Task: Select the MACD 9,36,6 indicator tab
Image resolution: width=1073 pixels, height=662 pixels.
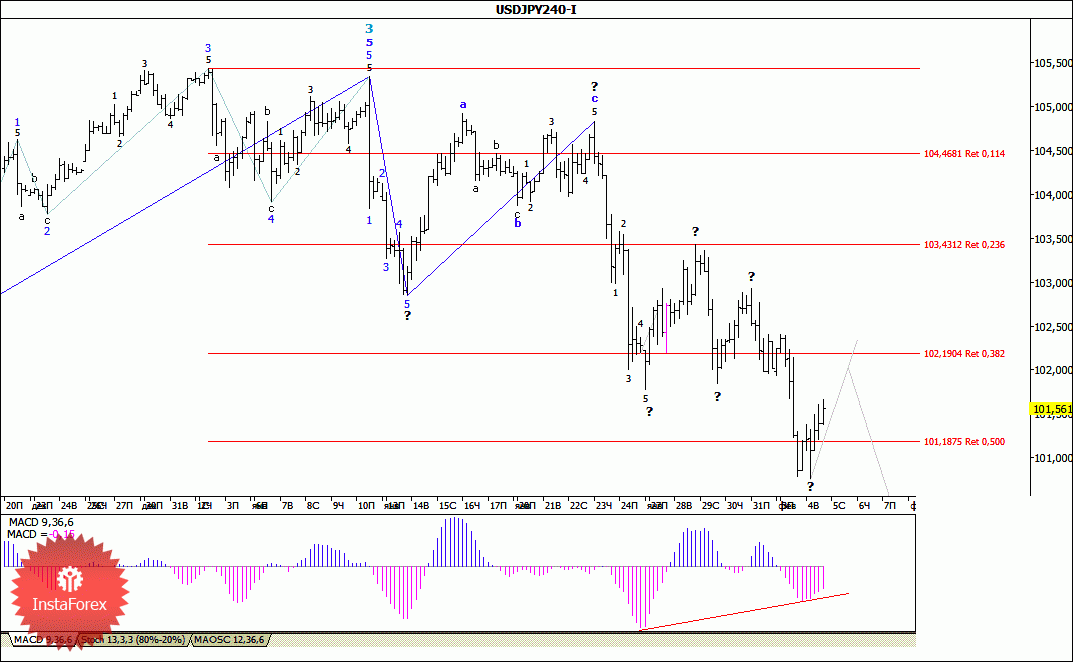Action: pyautogui.click(x=42, y=639)
